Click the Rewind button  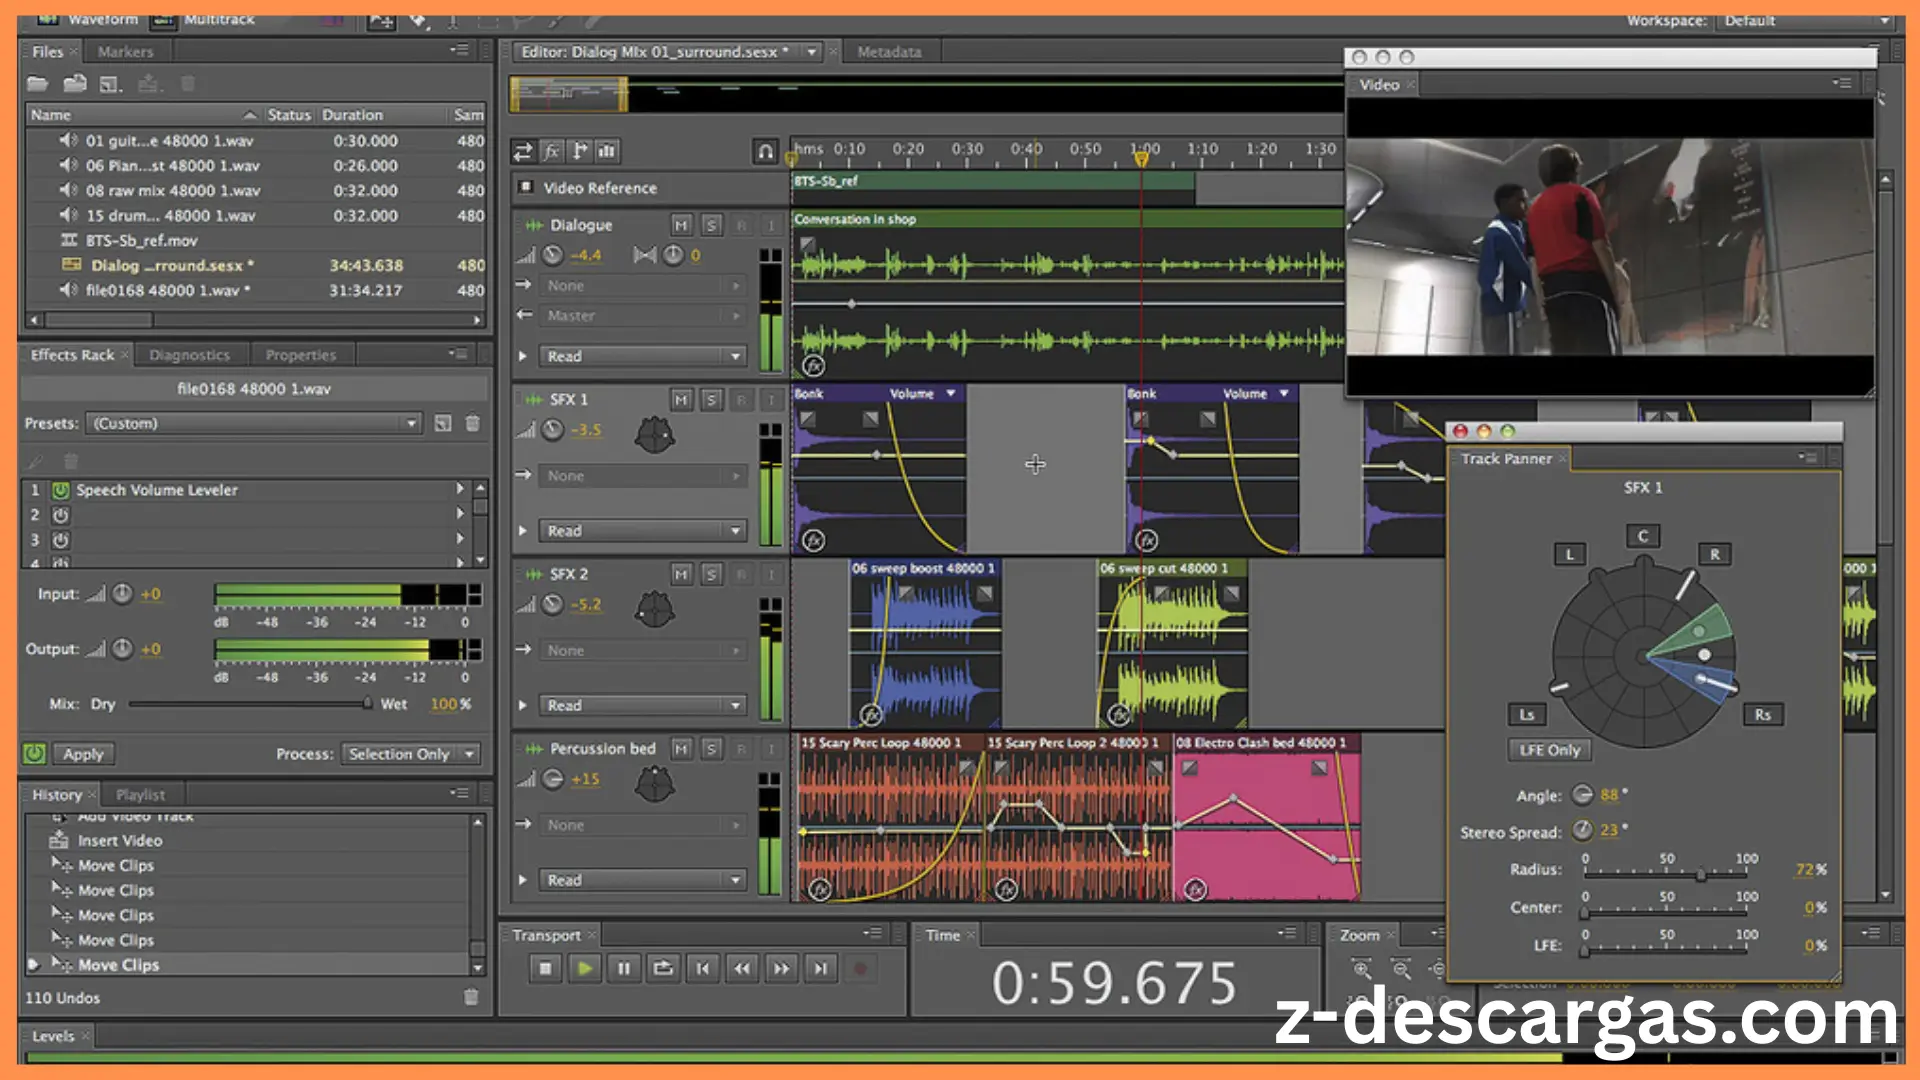pos(742,967)
